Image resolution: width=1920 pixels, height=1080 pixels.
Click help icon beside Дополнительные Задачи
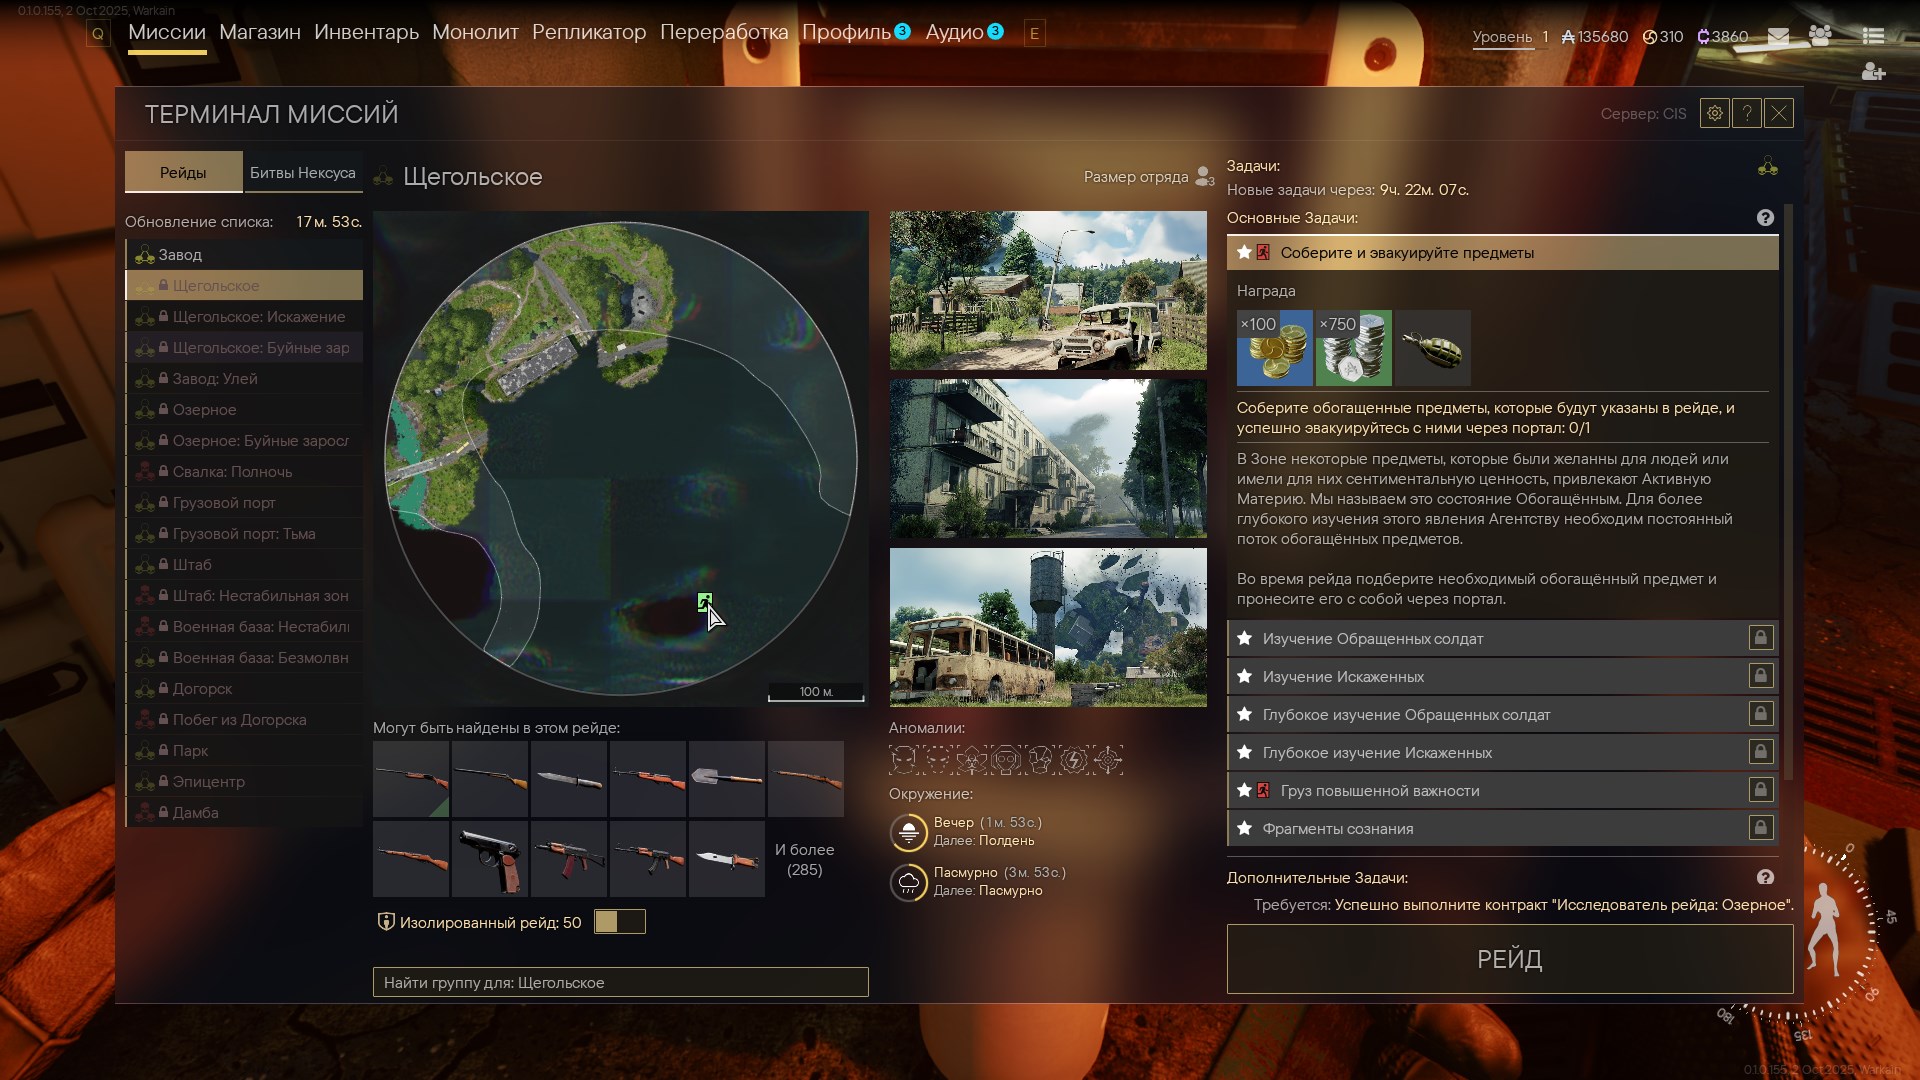click(1765, 877)
